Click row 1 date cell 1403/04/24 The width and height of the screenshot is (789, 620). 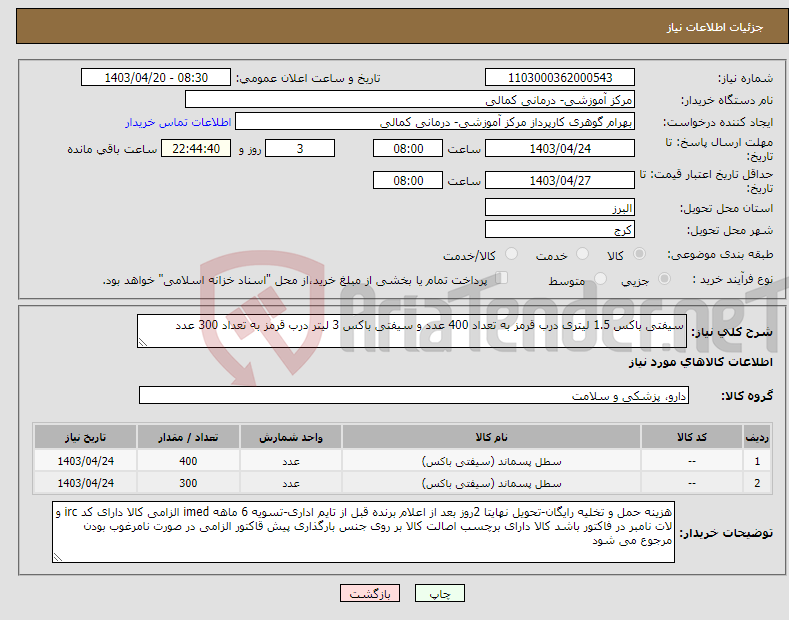[x=85, y=461]
